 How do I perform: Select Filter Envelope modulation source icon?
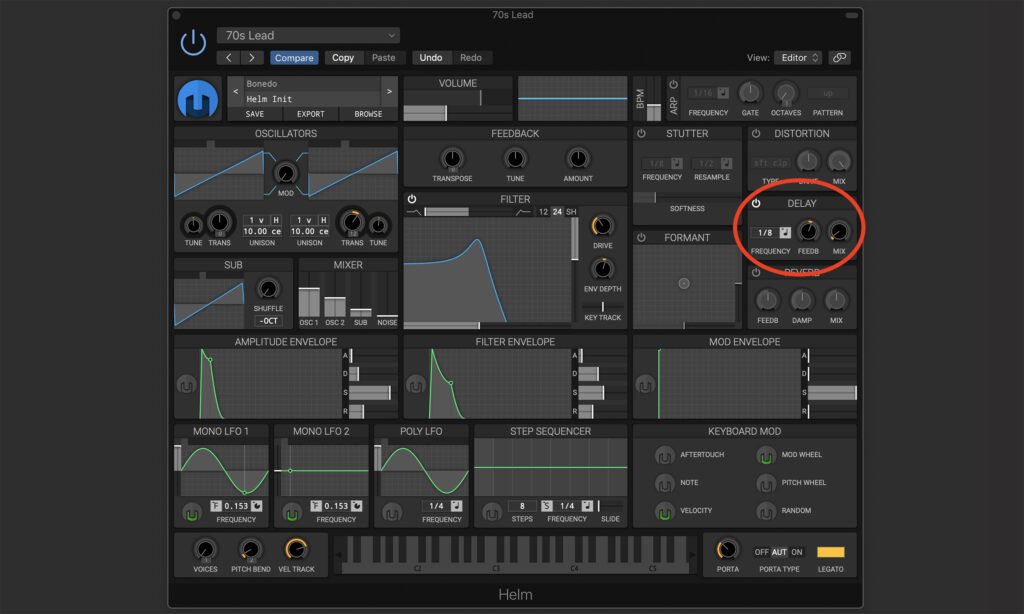pyautogui.click(x=415, y=385)
